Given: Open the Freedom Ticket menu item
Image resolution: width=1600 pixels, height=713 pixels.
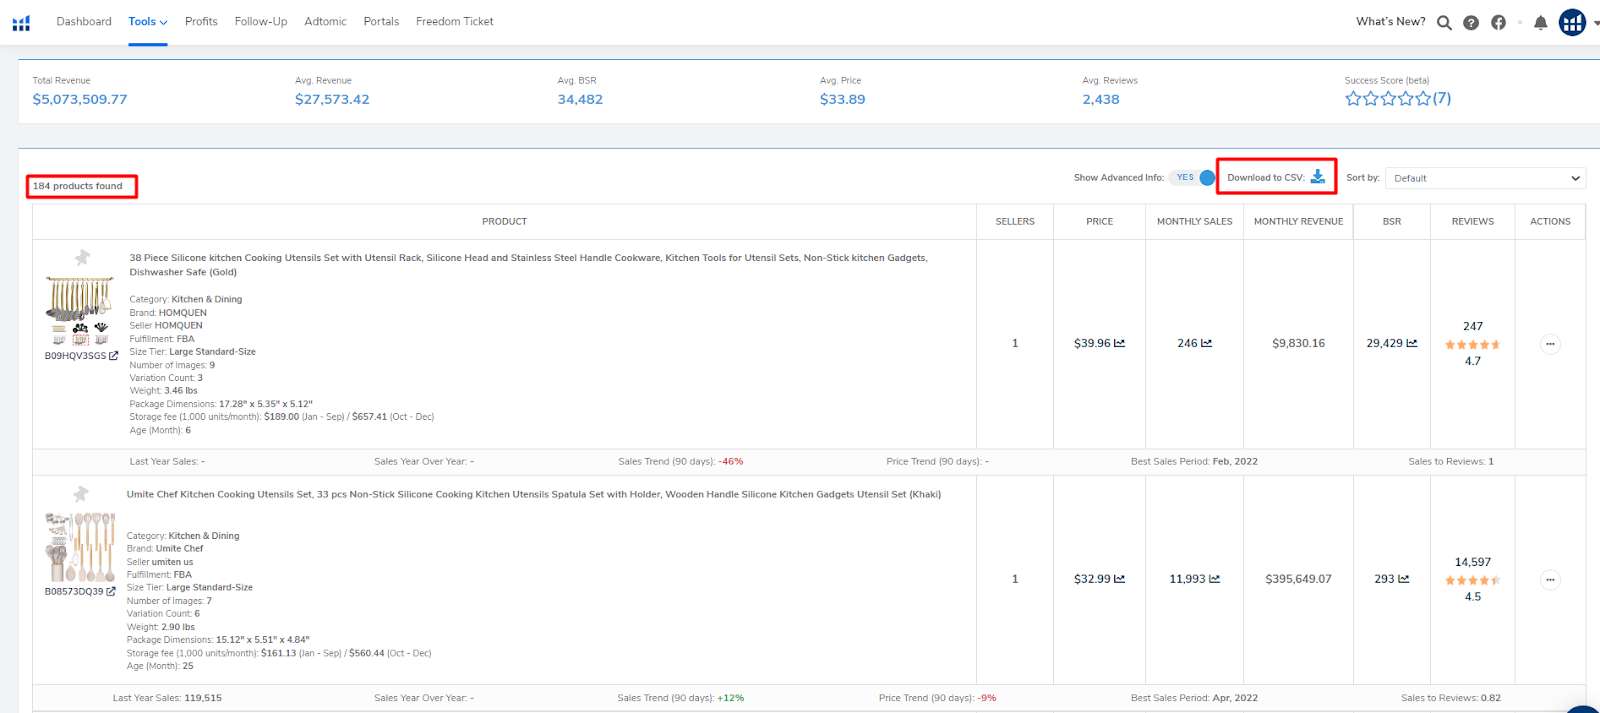Looking at the screenshot, I should point(455,22).
